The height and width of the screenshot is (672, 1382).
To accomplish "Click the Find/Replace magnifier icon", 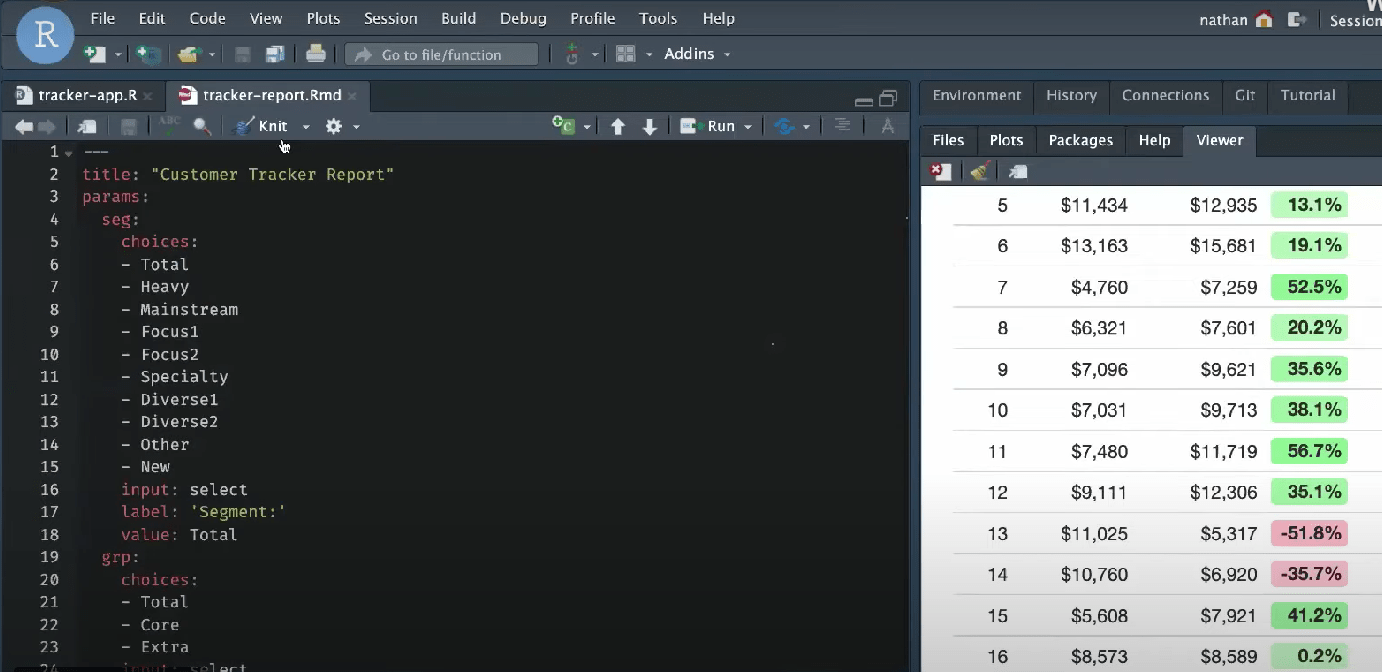I will tap(202, 126).
